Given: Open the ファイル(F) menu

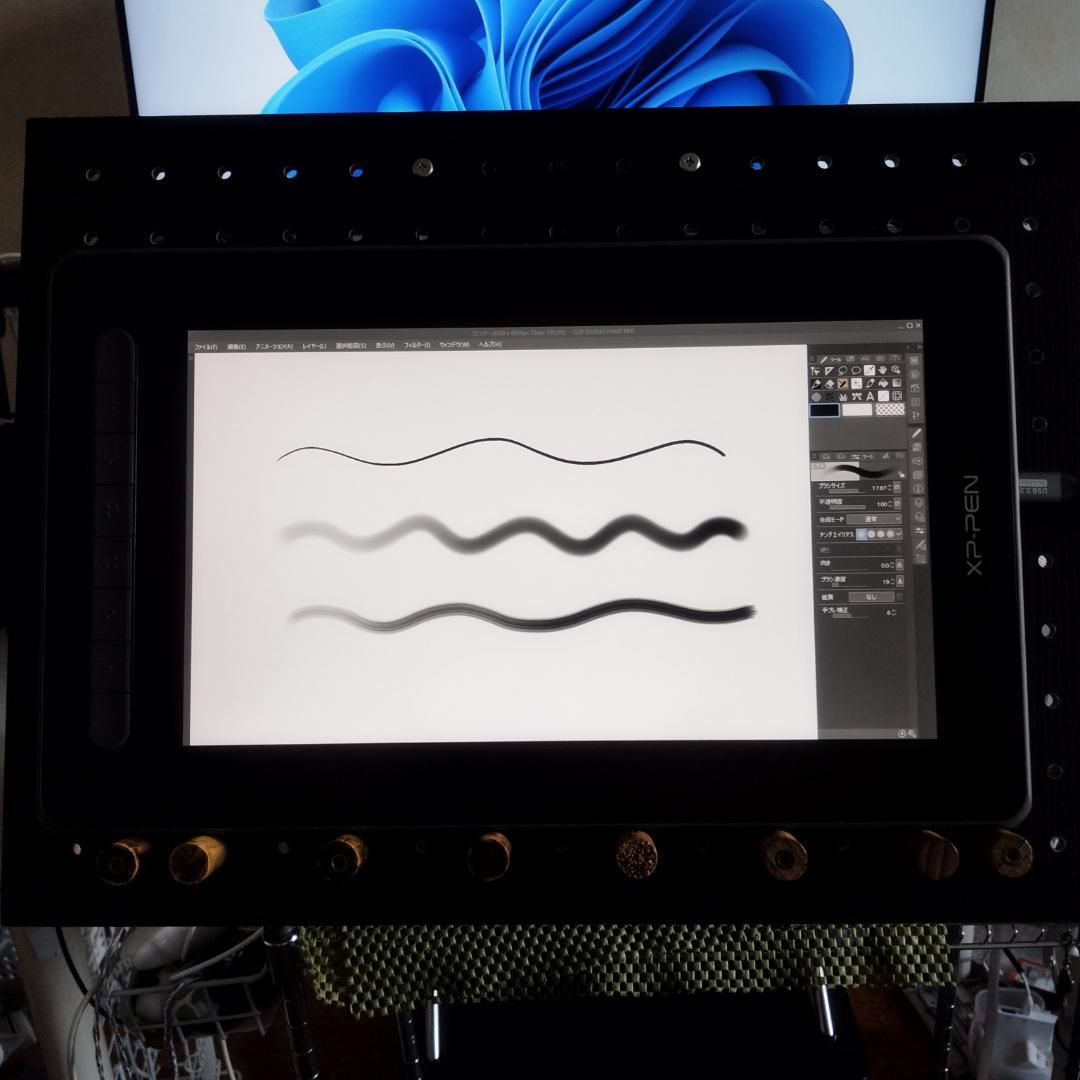Looking at the screenshot, I should point(206,346).
